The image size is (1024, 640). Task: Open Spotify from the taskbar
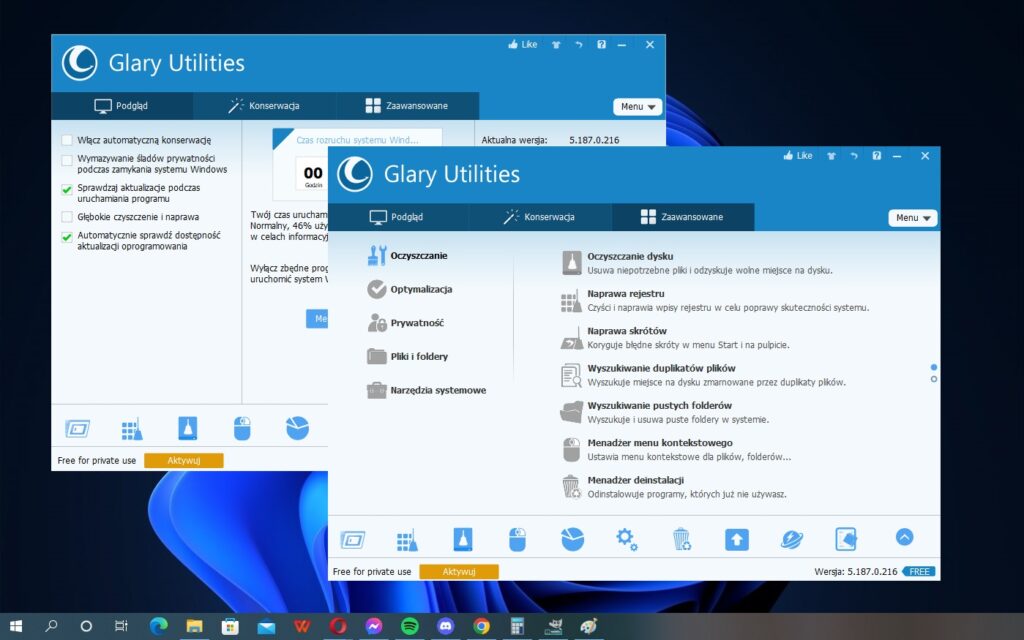coord(409,626)
